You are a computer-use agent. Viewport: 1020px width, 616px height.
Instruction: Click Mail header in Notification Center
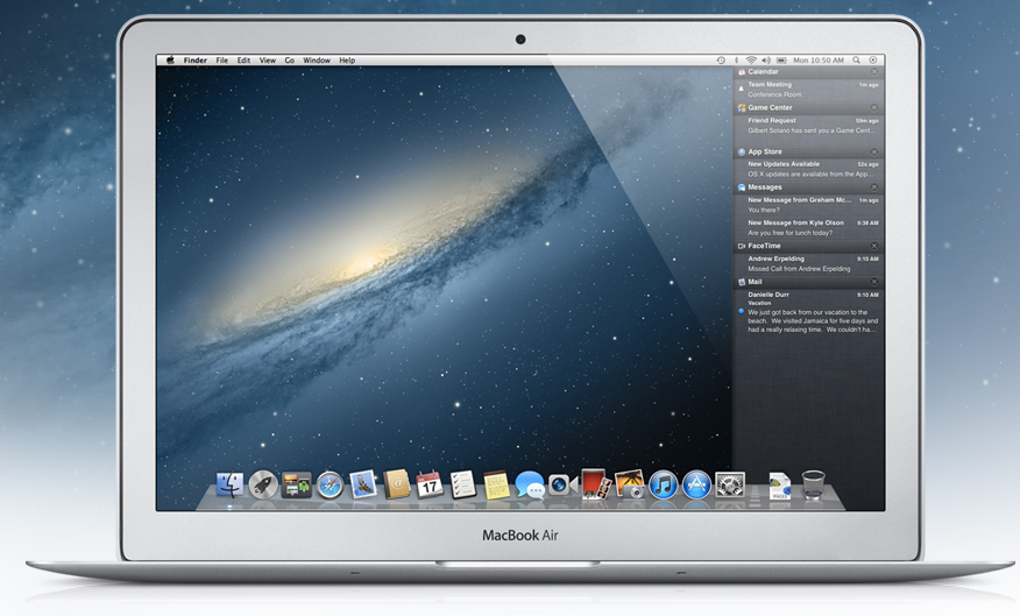(x=809, y=282)
